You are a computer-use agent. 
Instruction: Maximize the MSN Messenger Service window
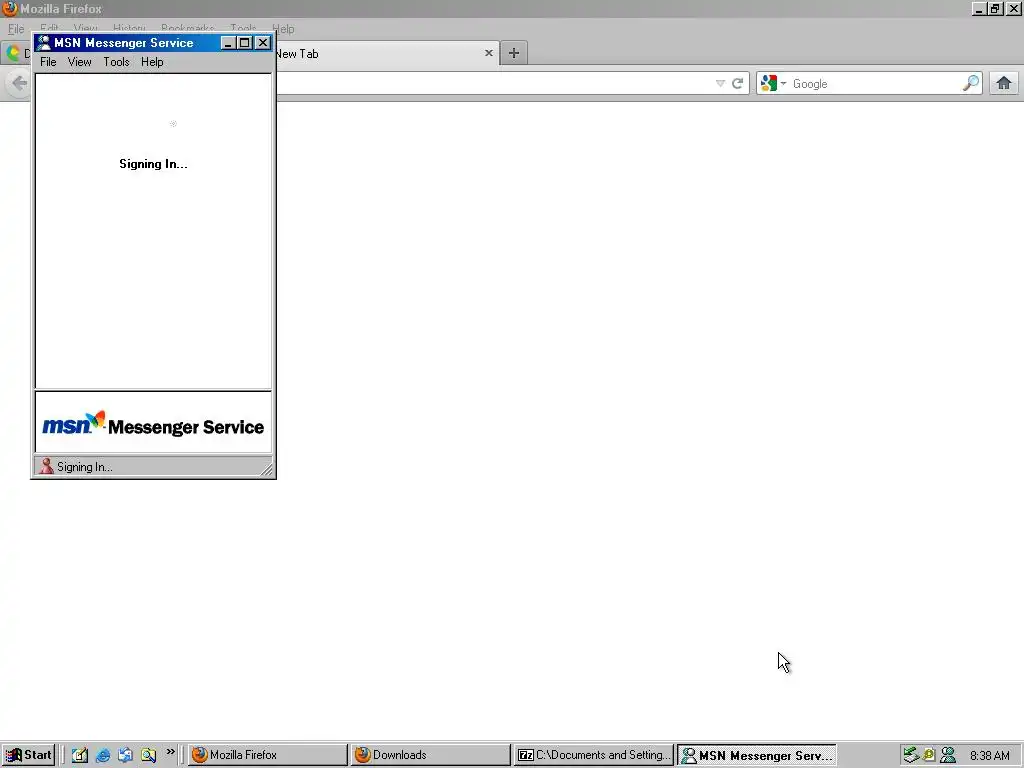click(x=244, y=43)
